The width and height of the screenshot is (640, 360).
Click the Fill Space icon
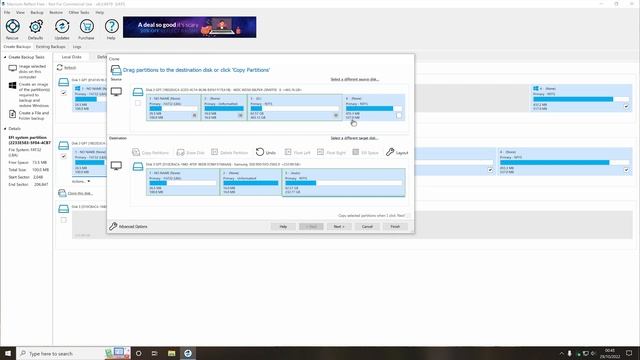pos(356,152)
